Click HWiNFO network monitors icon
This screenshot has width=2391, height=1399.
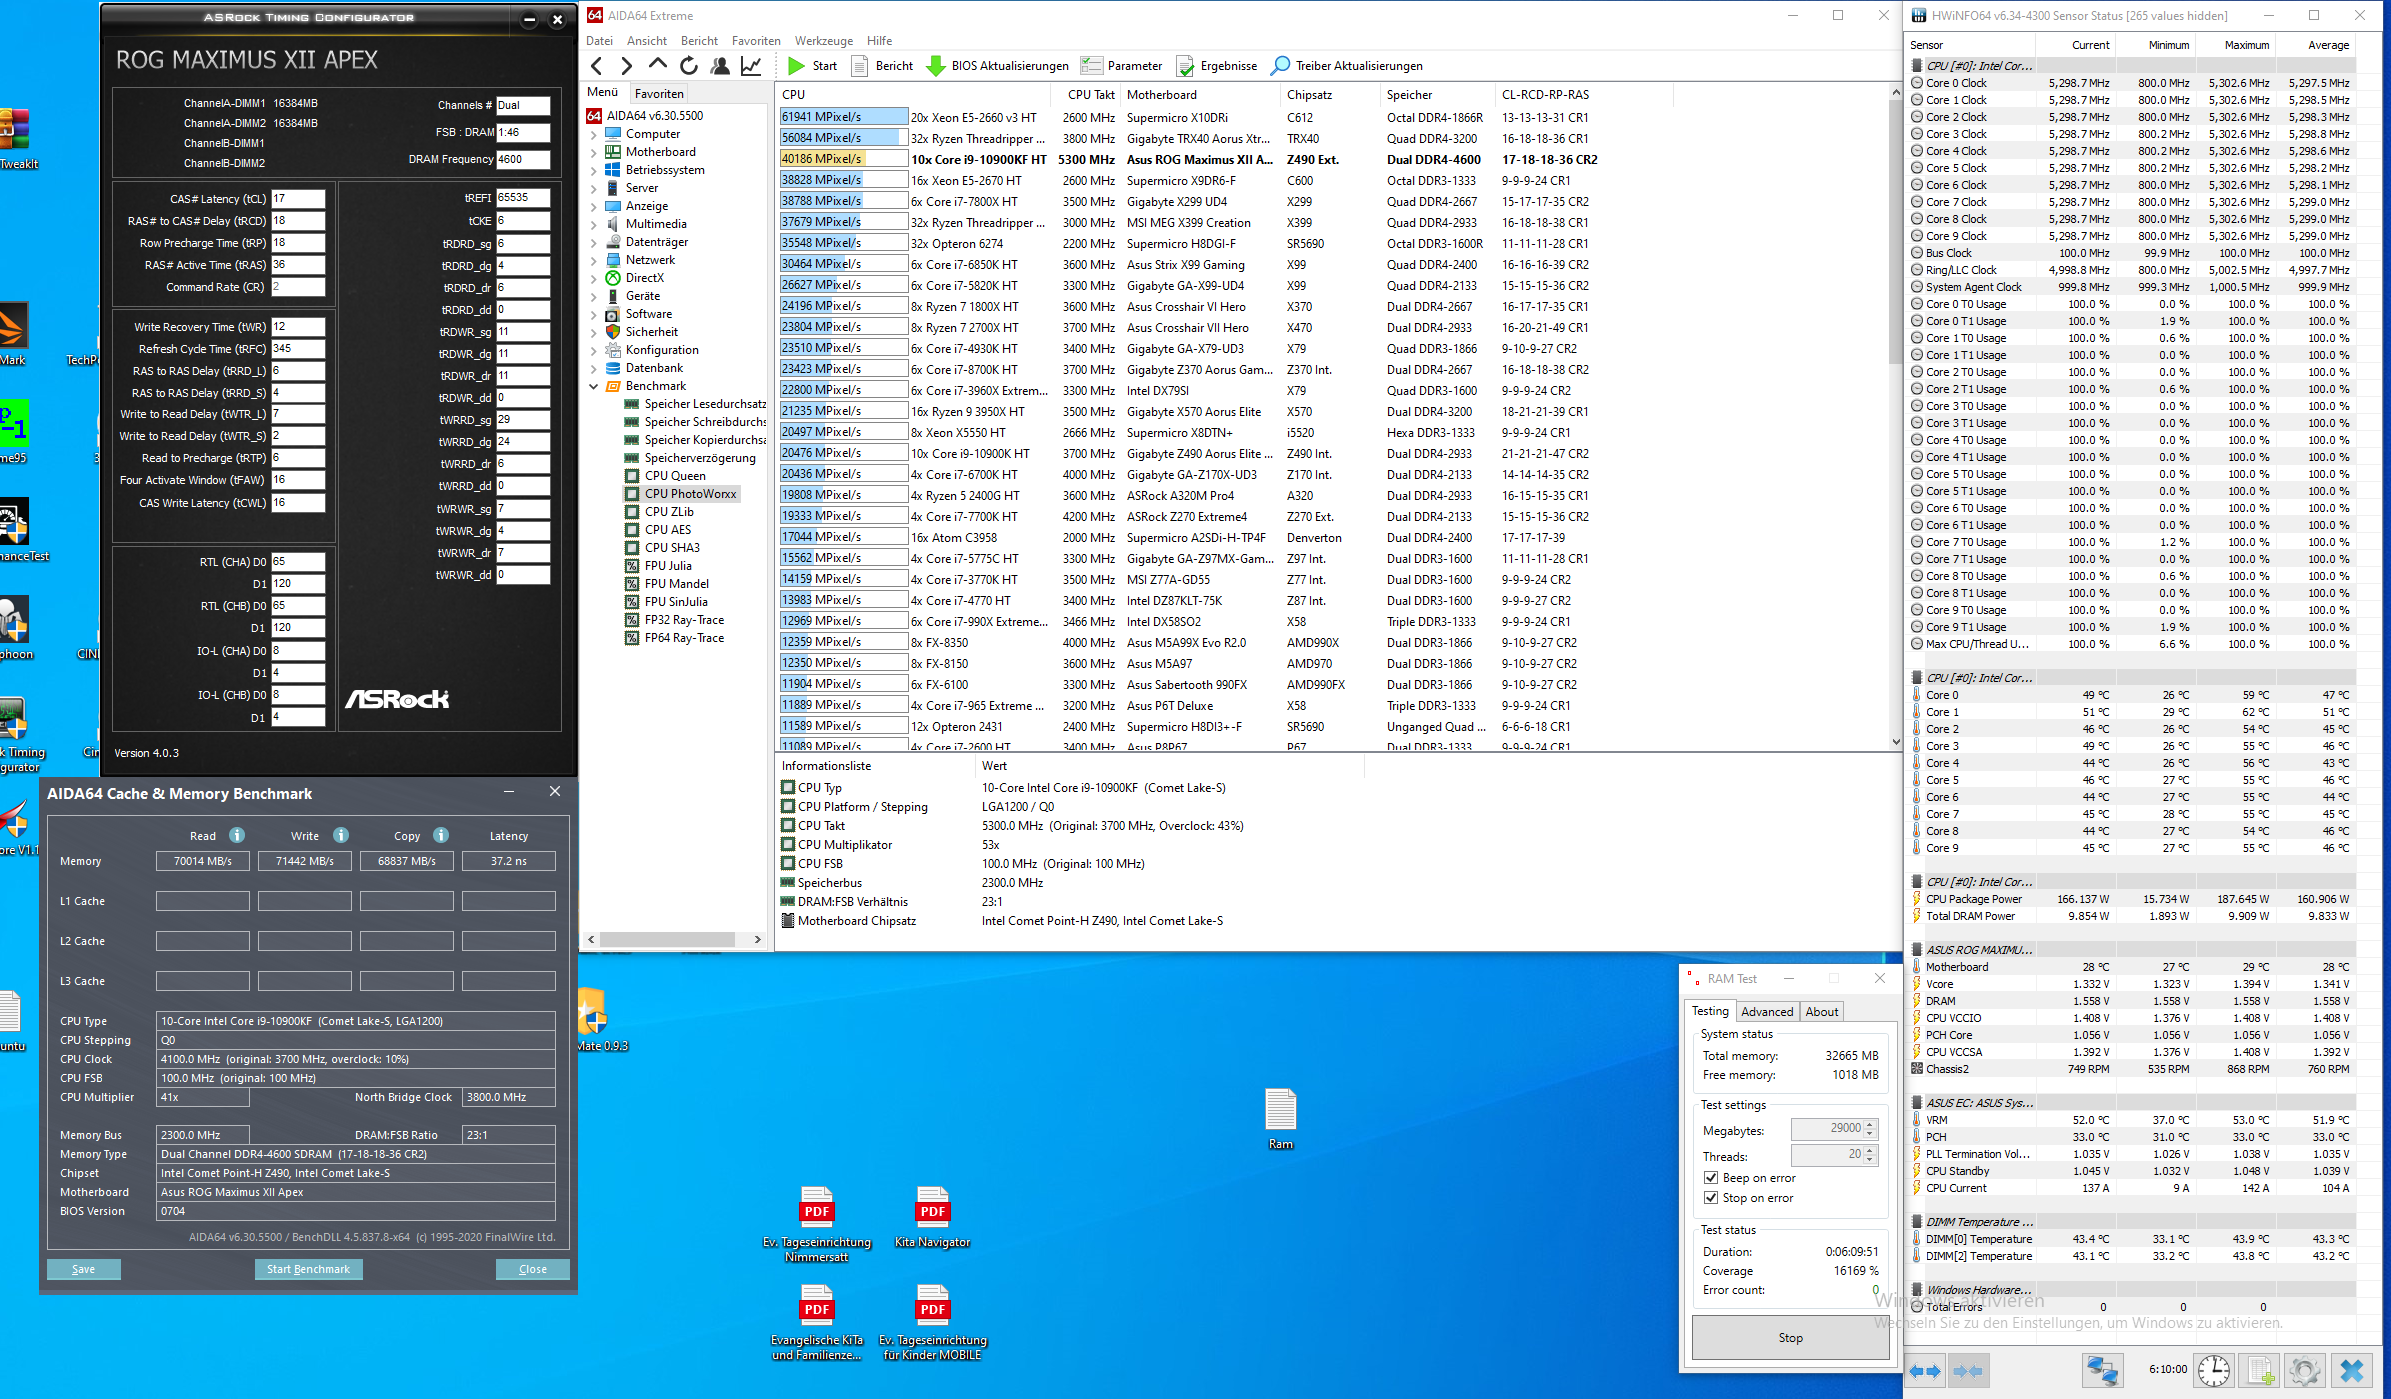coord(2102,1370)
